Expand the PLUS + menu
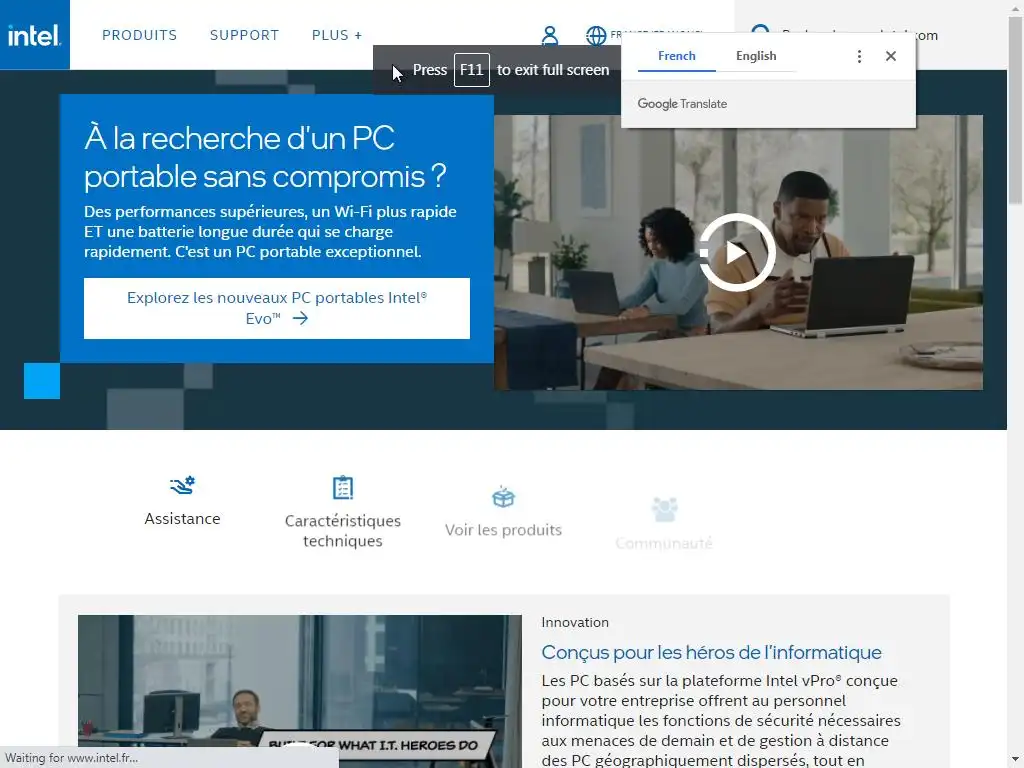Image resolution: width=1024 pixels, height=768 pixels. click(337, 35)
